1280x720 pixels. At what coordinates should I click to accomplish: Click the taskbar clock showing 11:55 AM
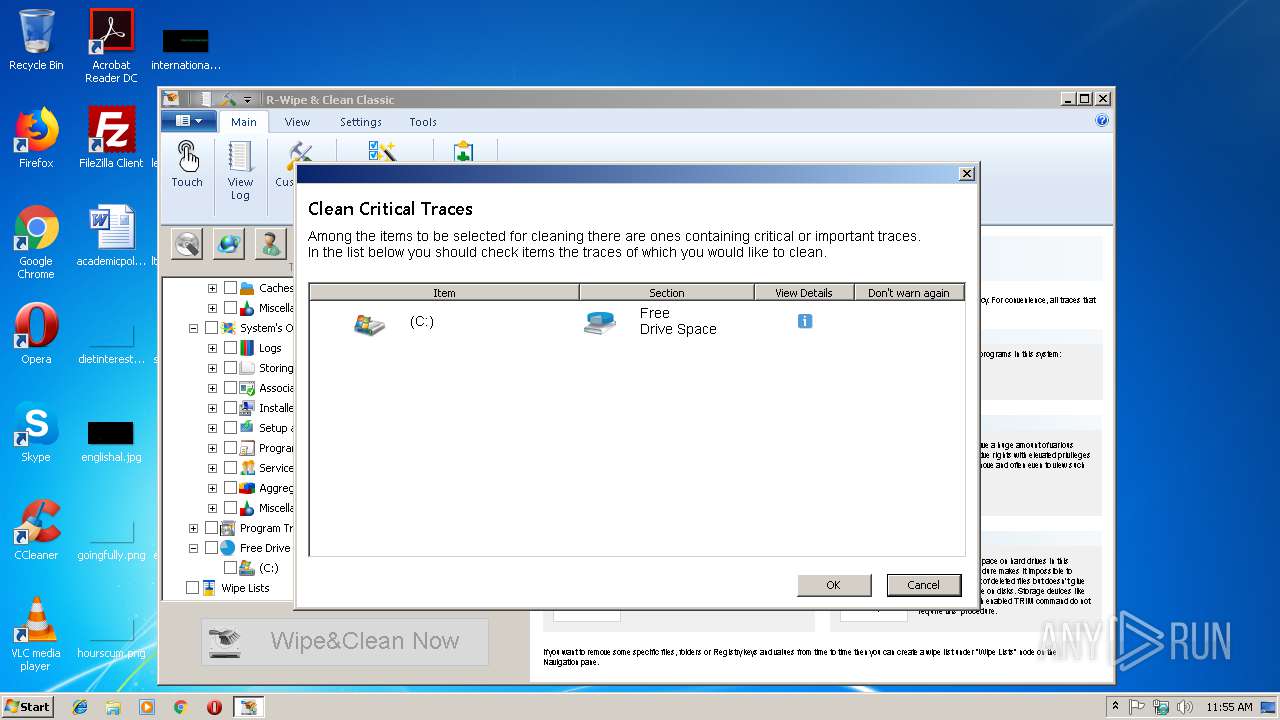point(1229,707)
